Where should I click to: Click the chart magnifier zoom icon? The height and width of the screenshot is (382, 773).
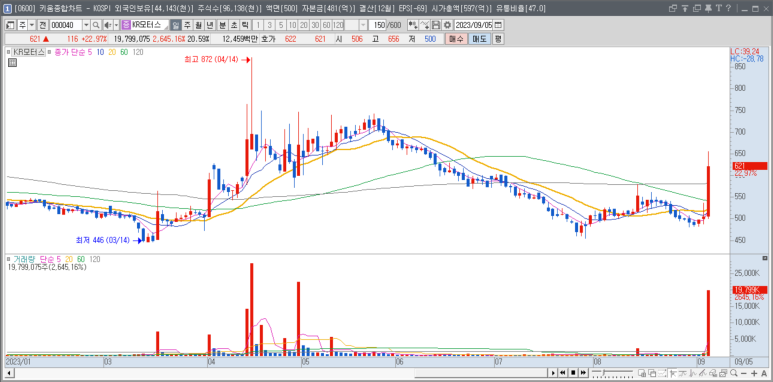(734, 373)
